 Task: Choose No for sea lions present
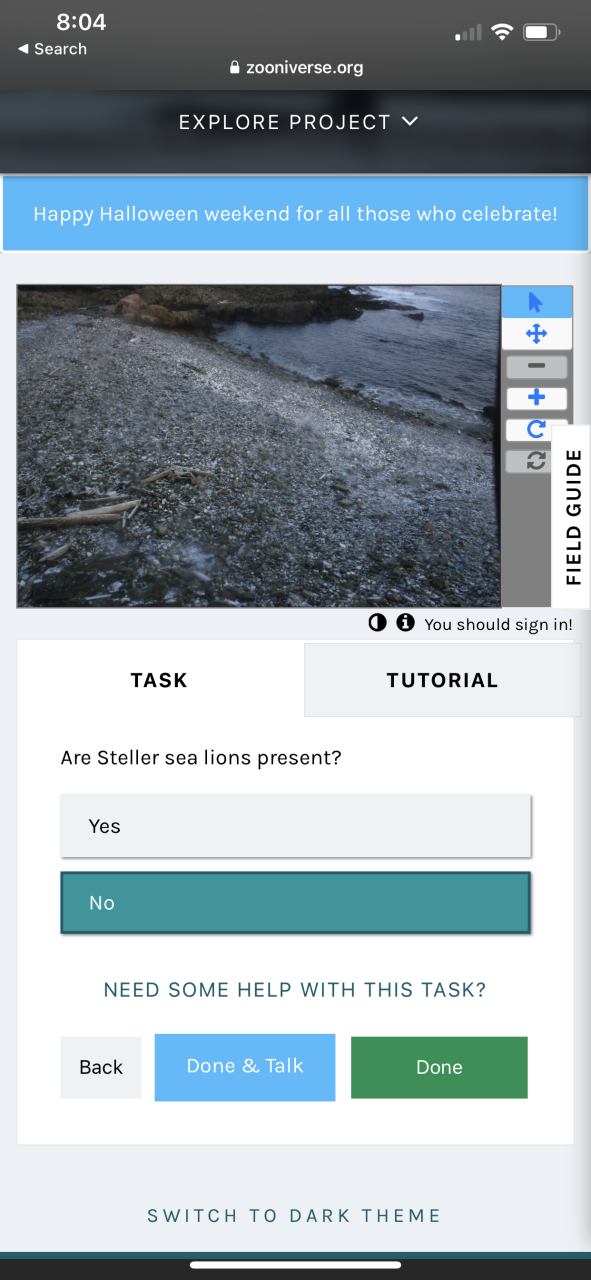tap(295, 903)
